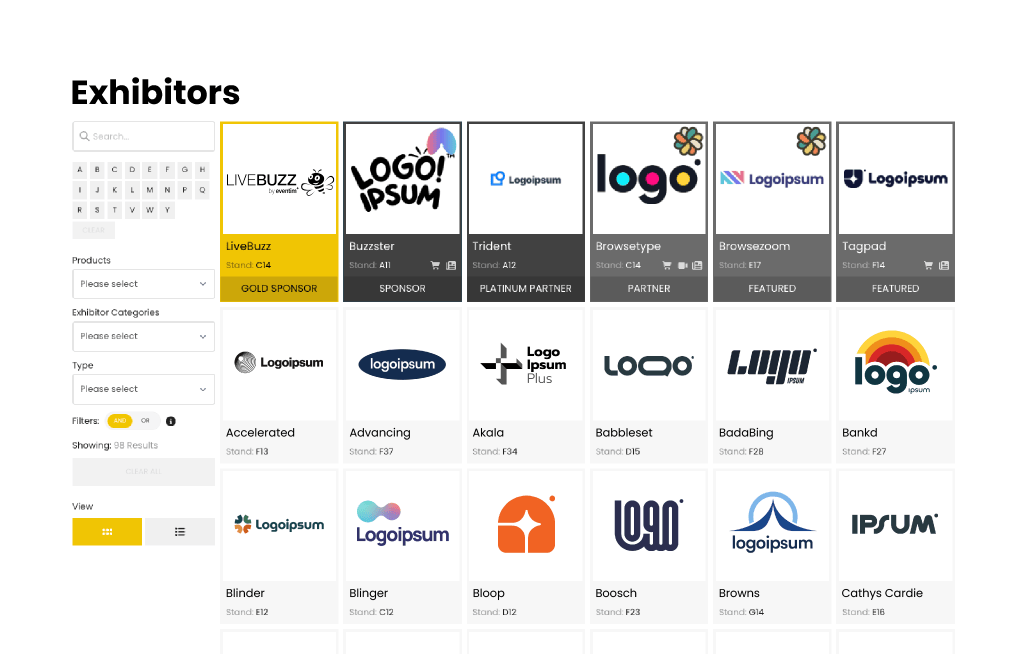
Task: Open Buzzster's news article icon
Action: tap(451, 265)
